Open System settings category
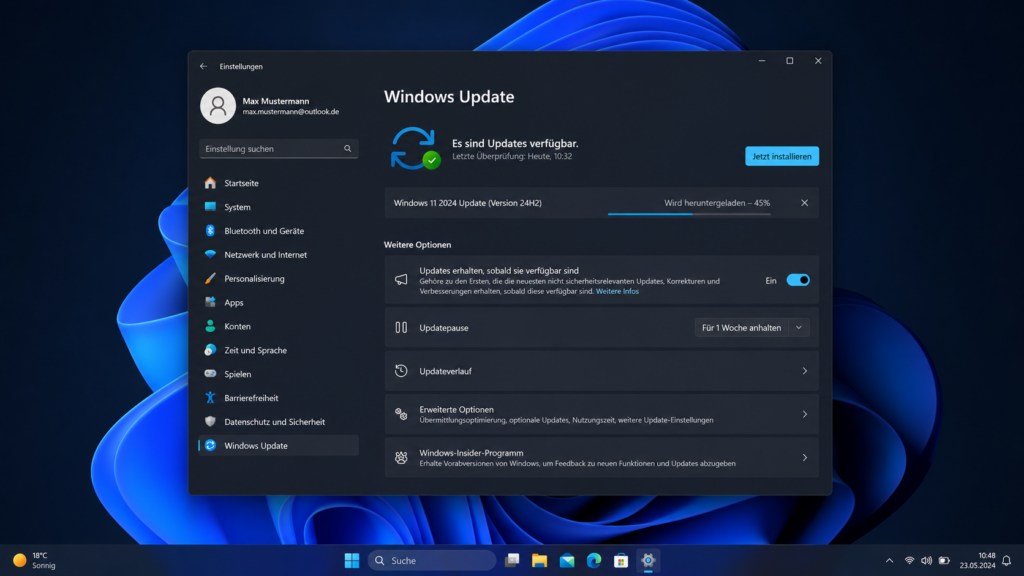Viewport: 1024px width, 576px height. (279, 207)
